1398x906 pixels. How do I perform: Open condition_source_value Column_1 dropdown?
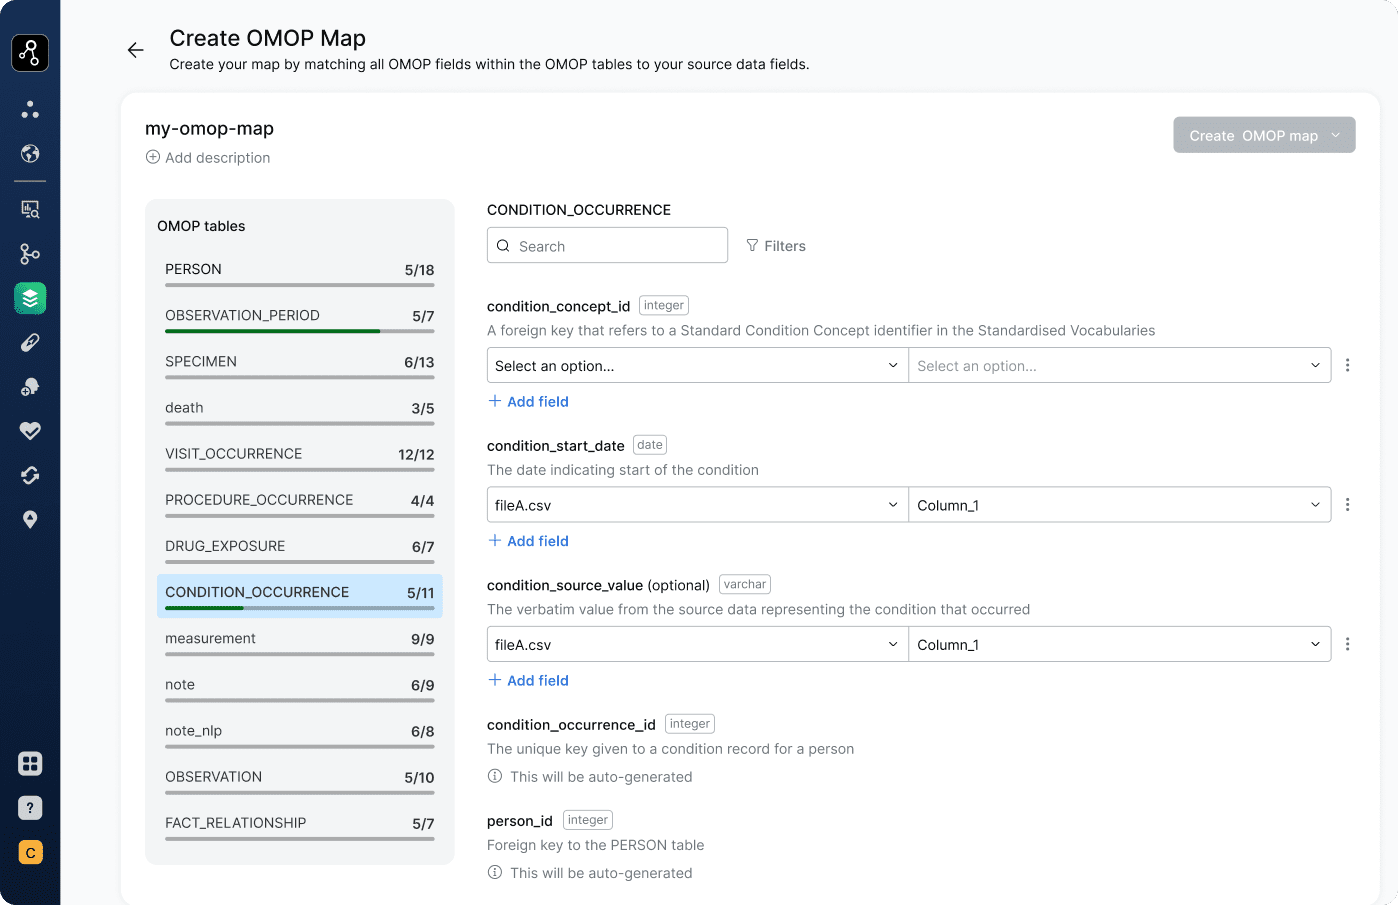pos(1120,645)
